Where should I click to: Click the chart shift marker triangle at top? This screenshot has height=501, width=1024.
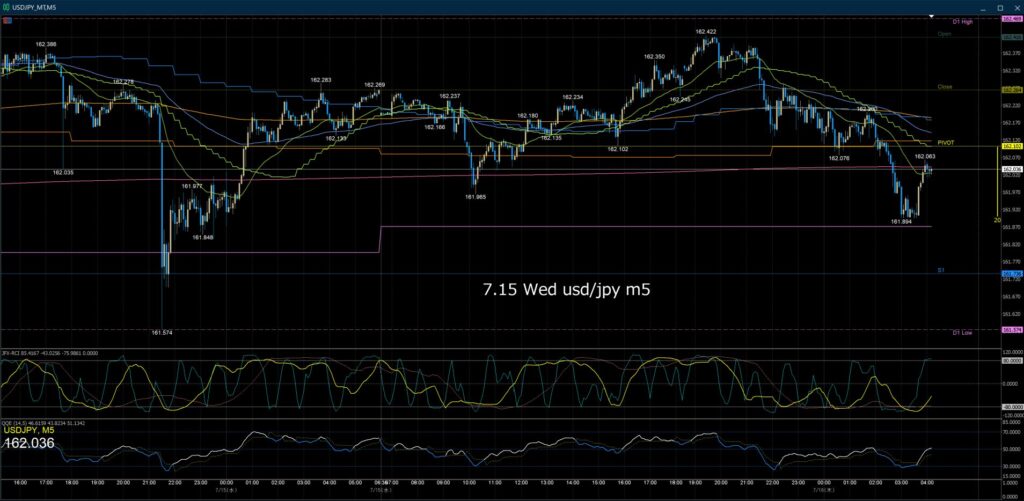click(x=932, y=16)
